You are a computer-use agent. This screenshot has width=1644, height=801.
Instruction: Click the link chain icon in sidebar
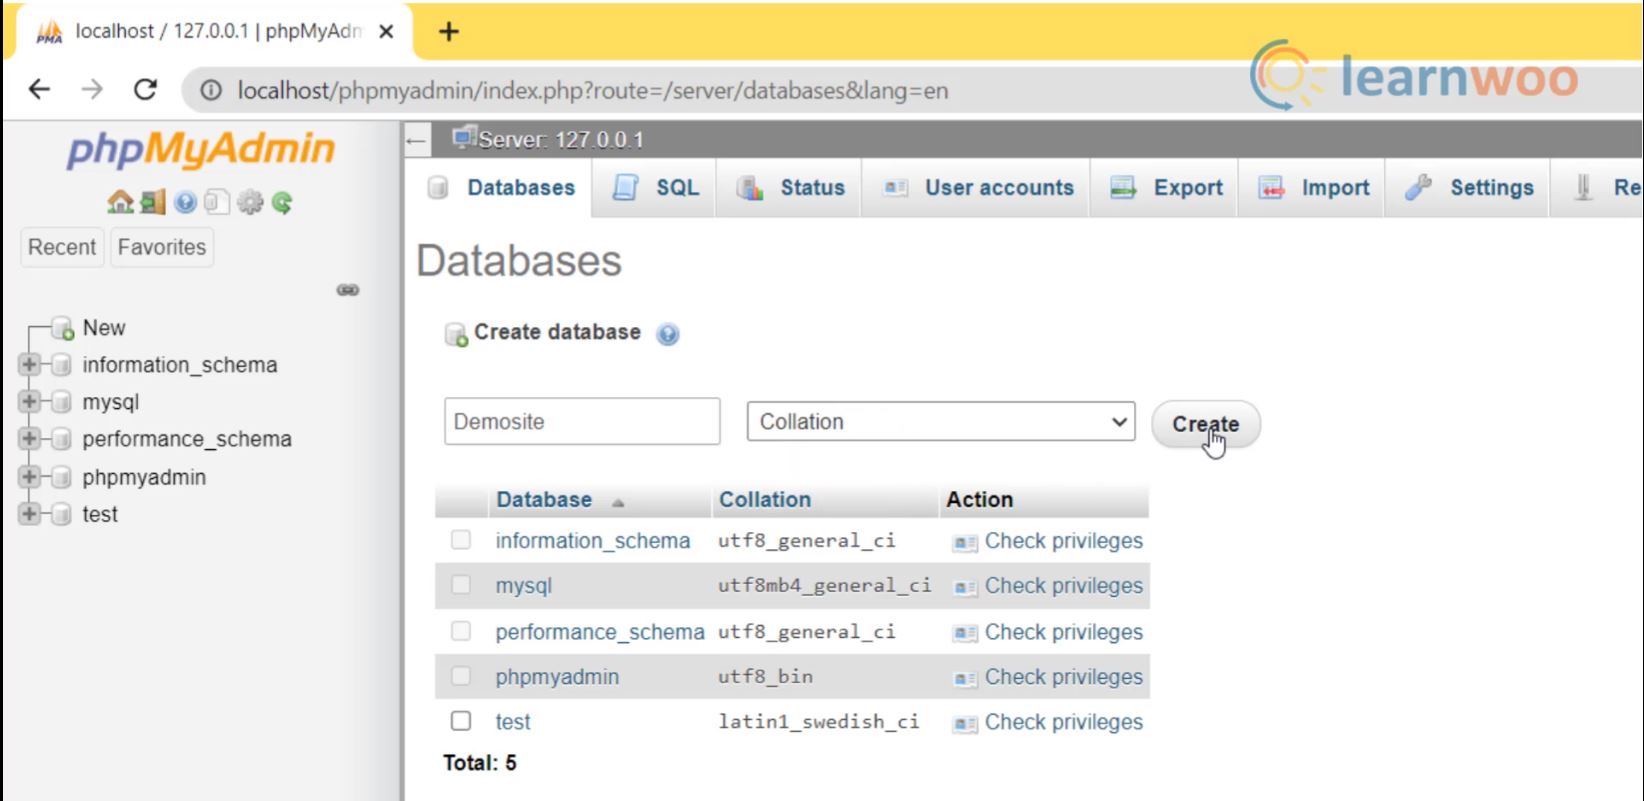point(348,290)
